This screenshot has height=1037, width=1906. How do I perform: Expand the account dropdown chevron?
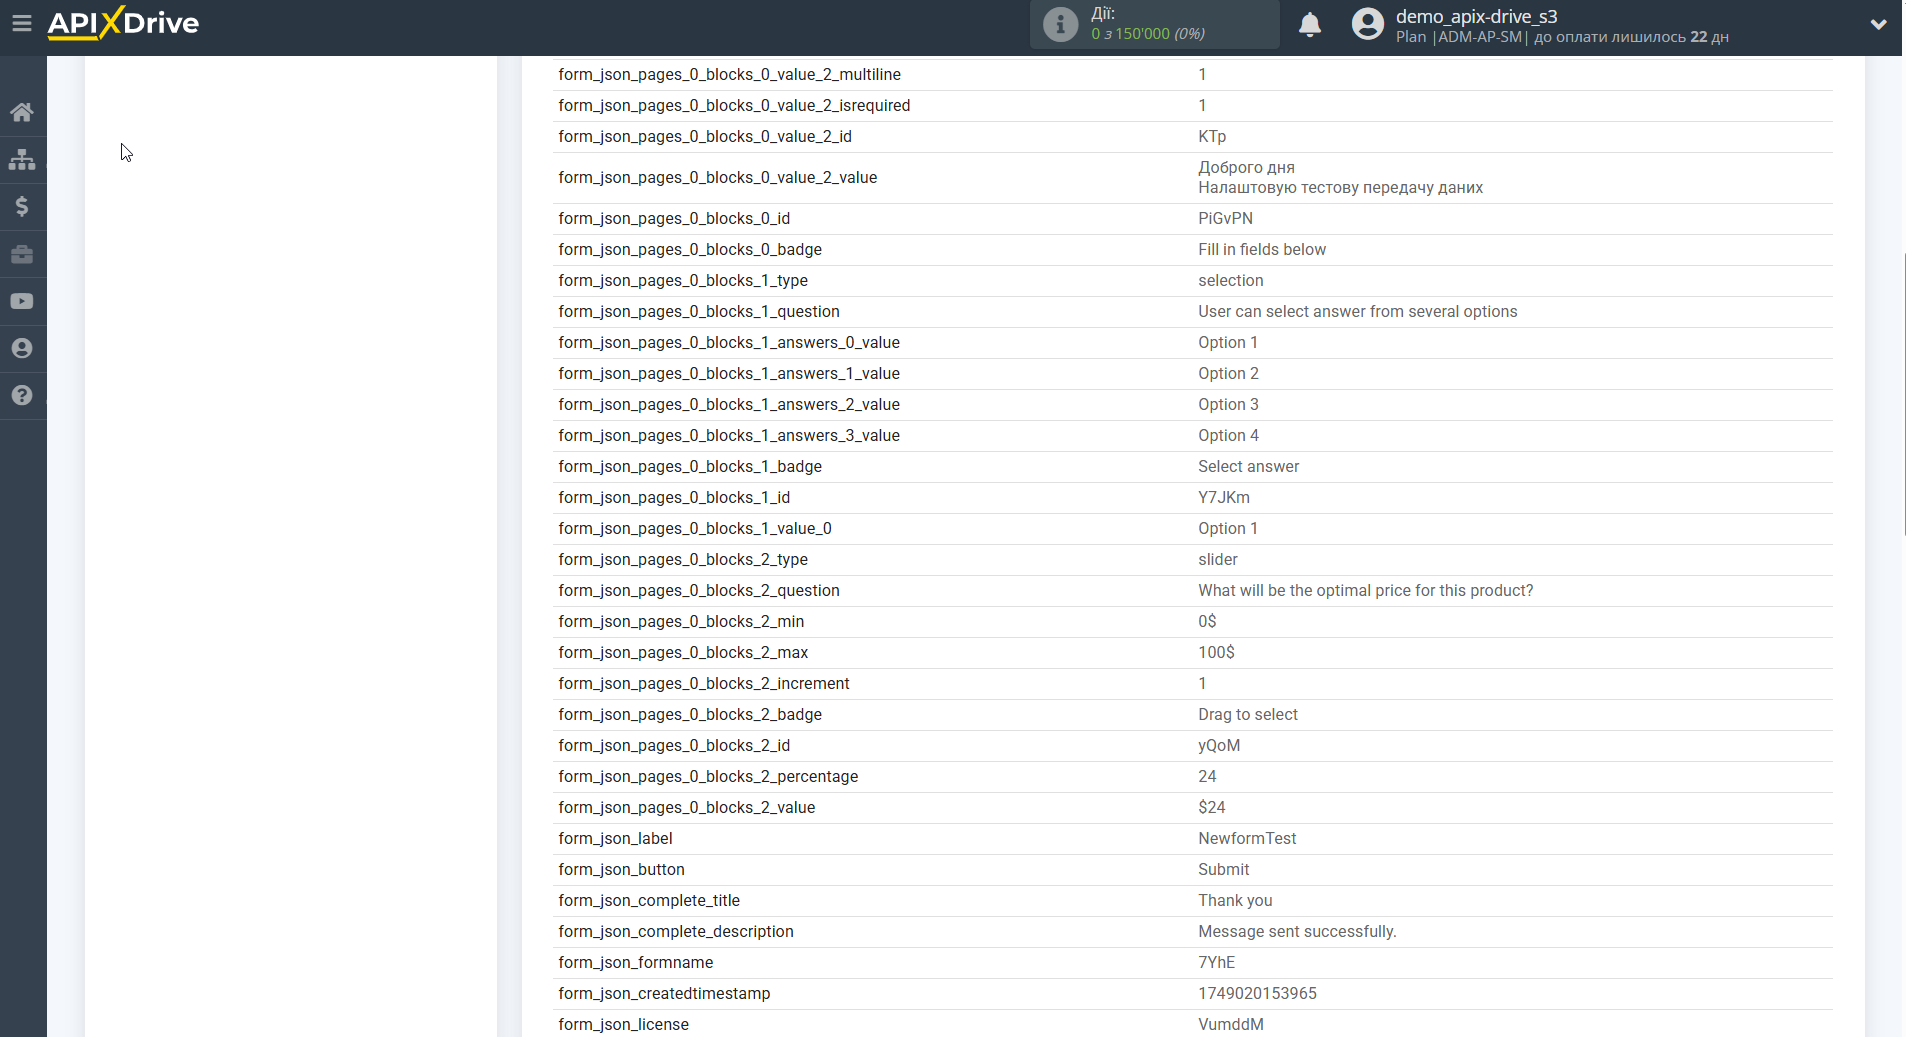click(1878, 24)
